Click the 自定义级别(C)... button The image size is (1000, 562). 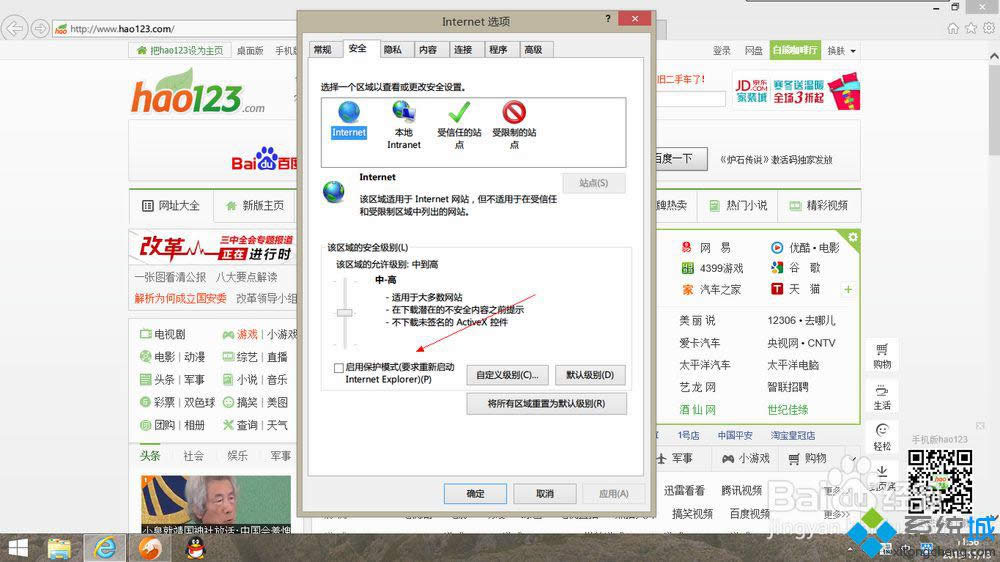[x=507, y=375]
